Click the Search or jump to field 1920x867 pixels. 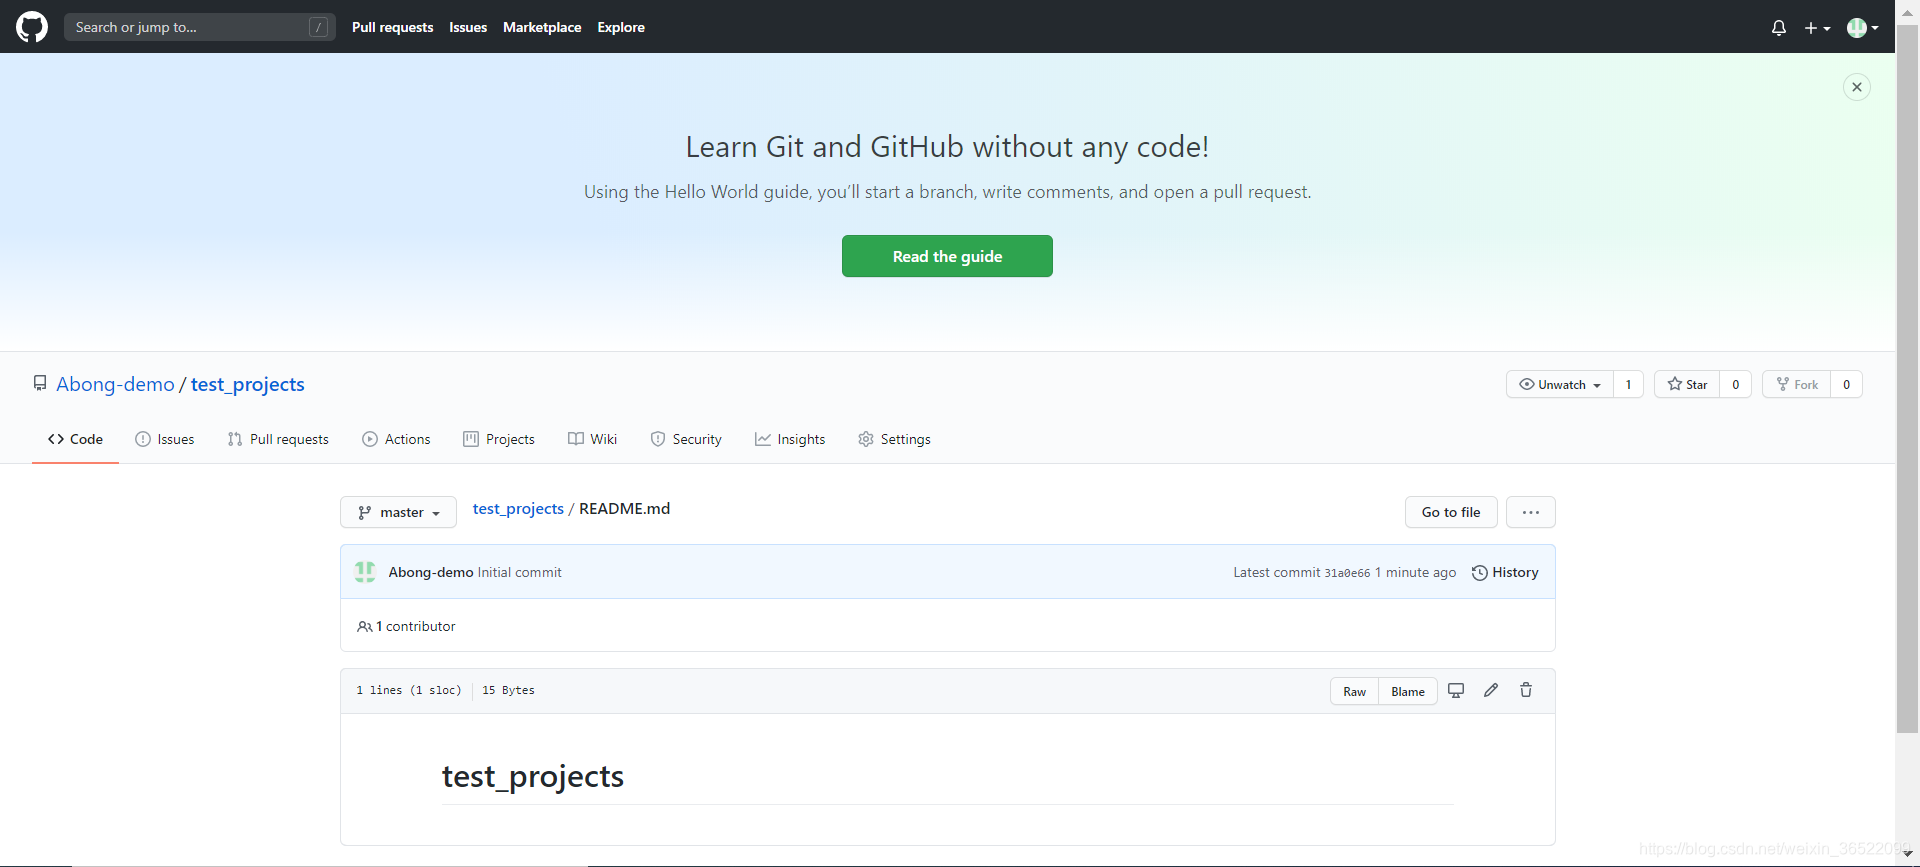(x=199, y=27)
